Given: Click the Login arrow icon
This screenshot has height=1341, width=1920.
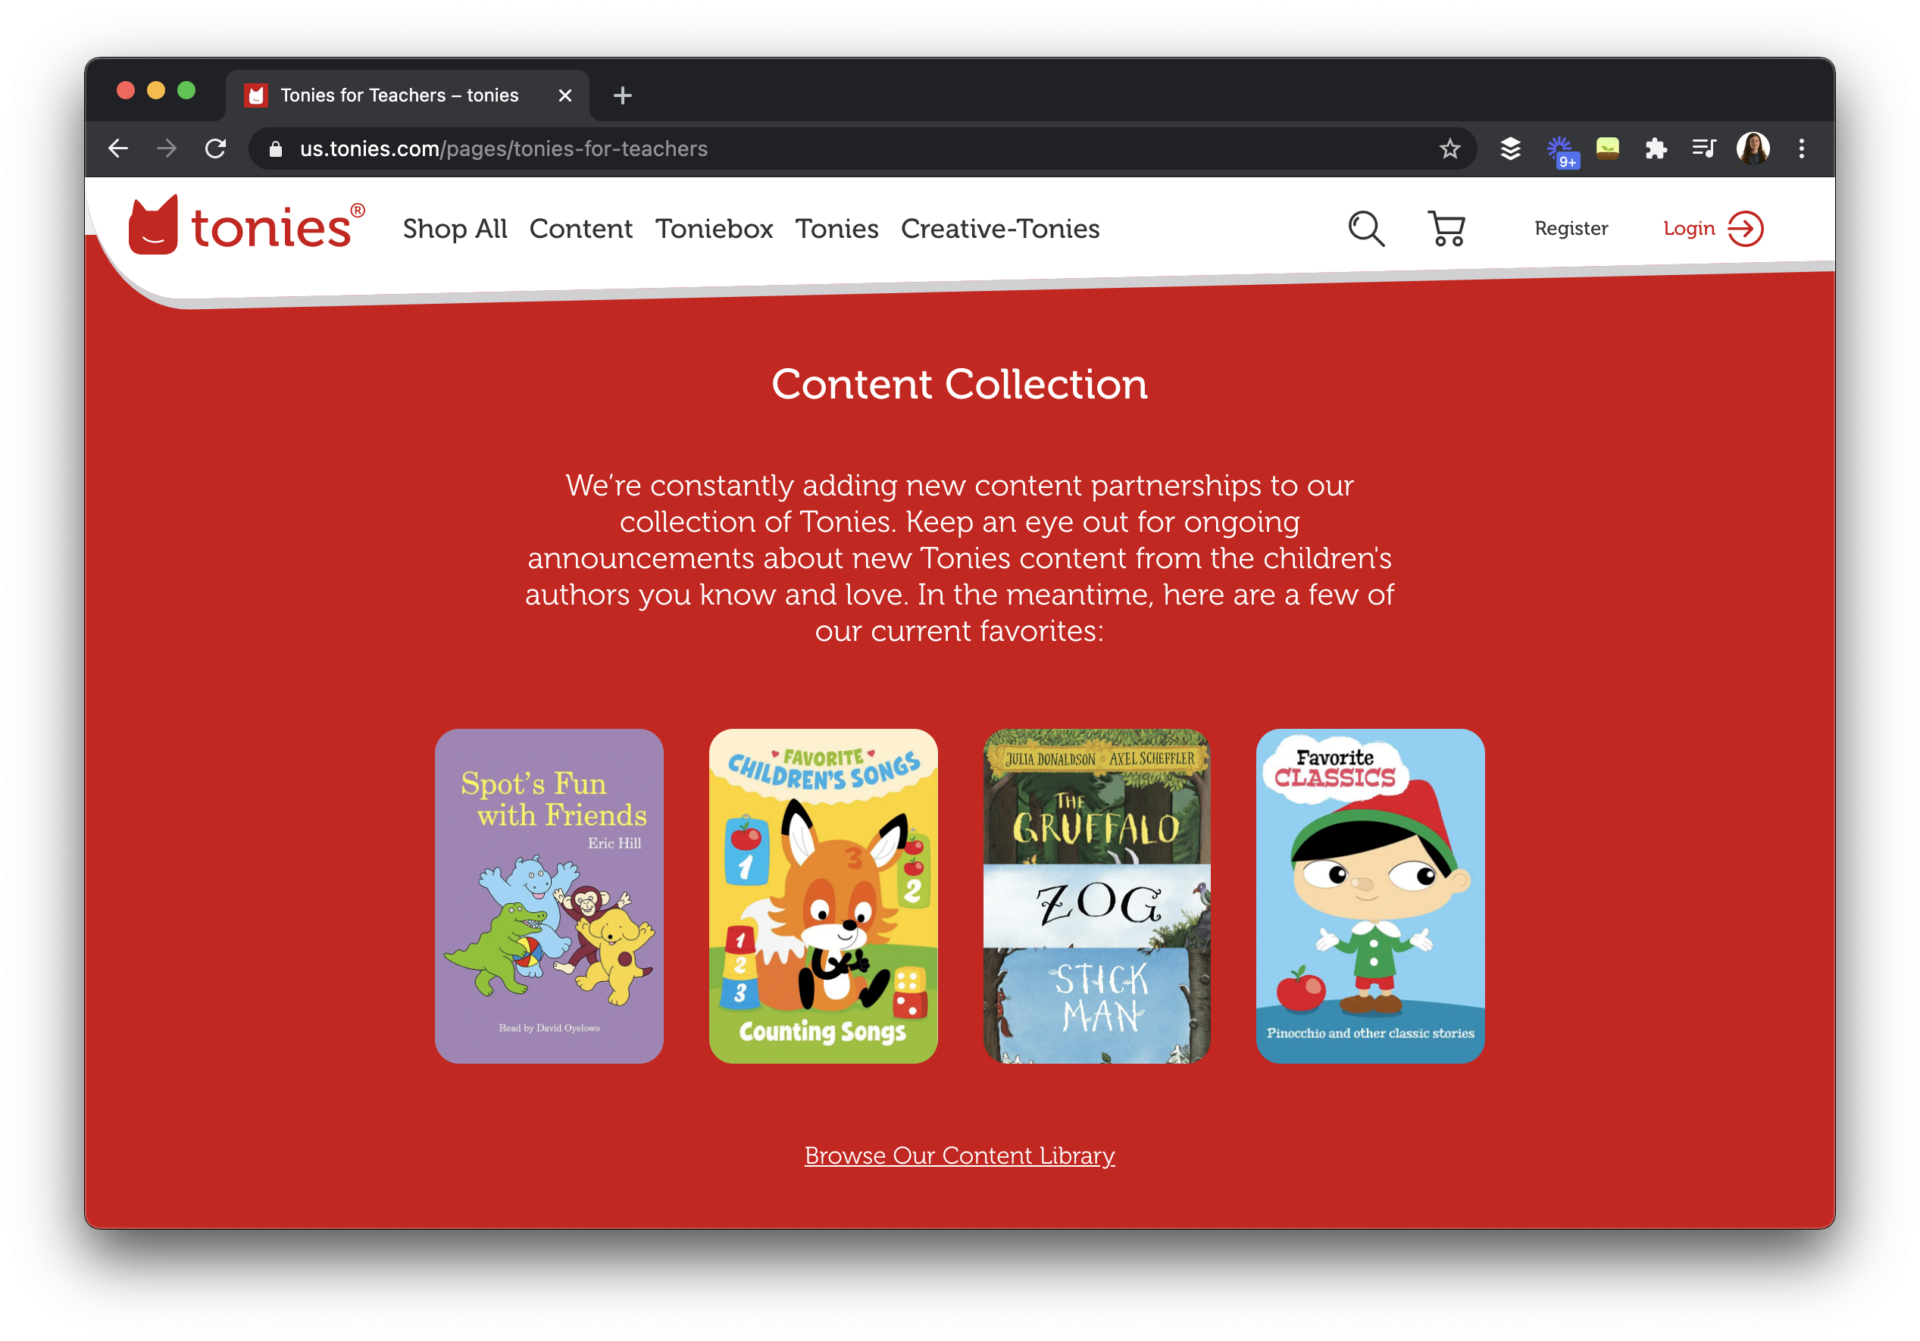Looking at the screenshot, I should click(1746, 229).
